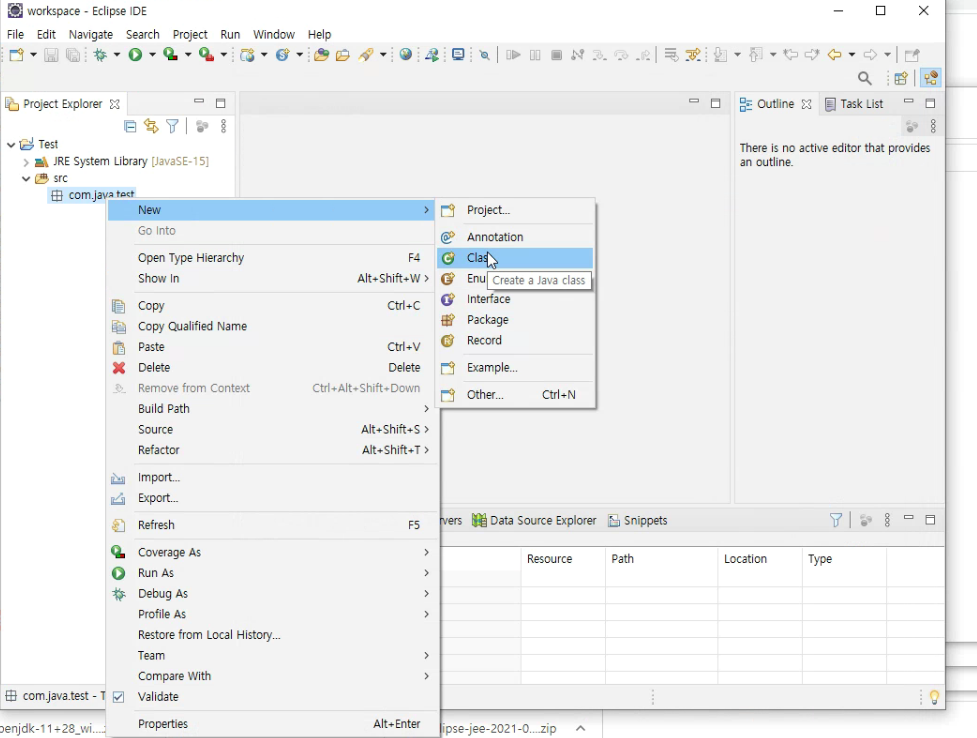Click the Back navigation arrow in toolbar

pyautogui.click(x=834, y=55)
